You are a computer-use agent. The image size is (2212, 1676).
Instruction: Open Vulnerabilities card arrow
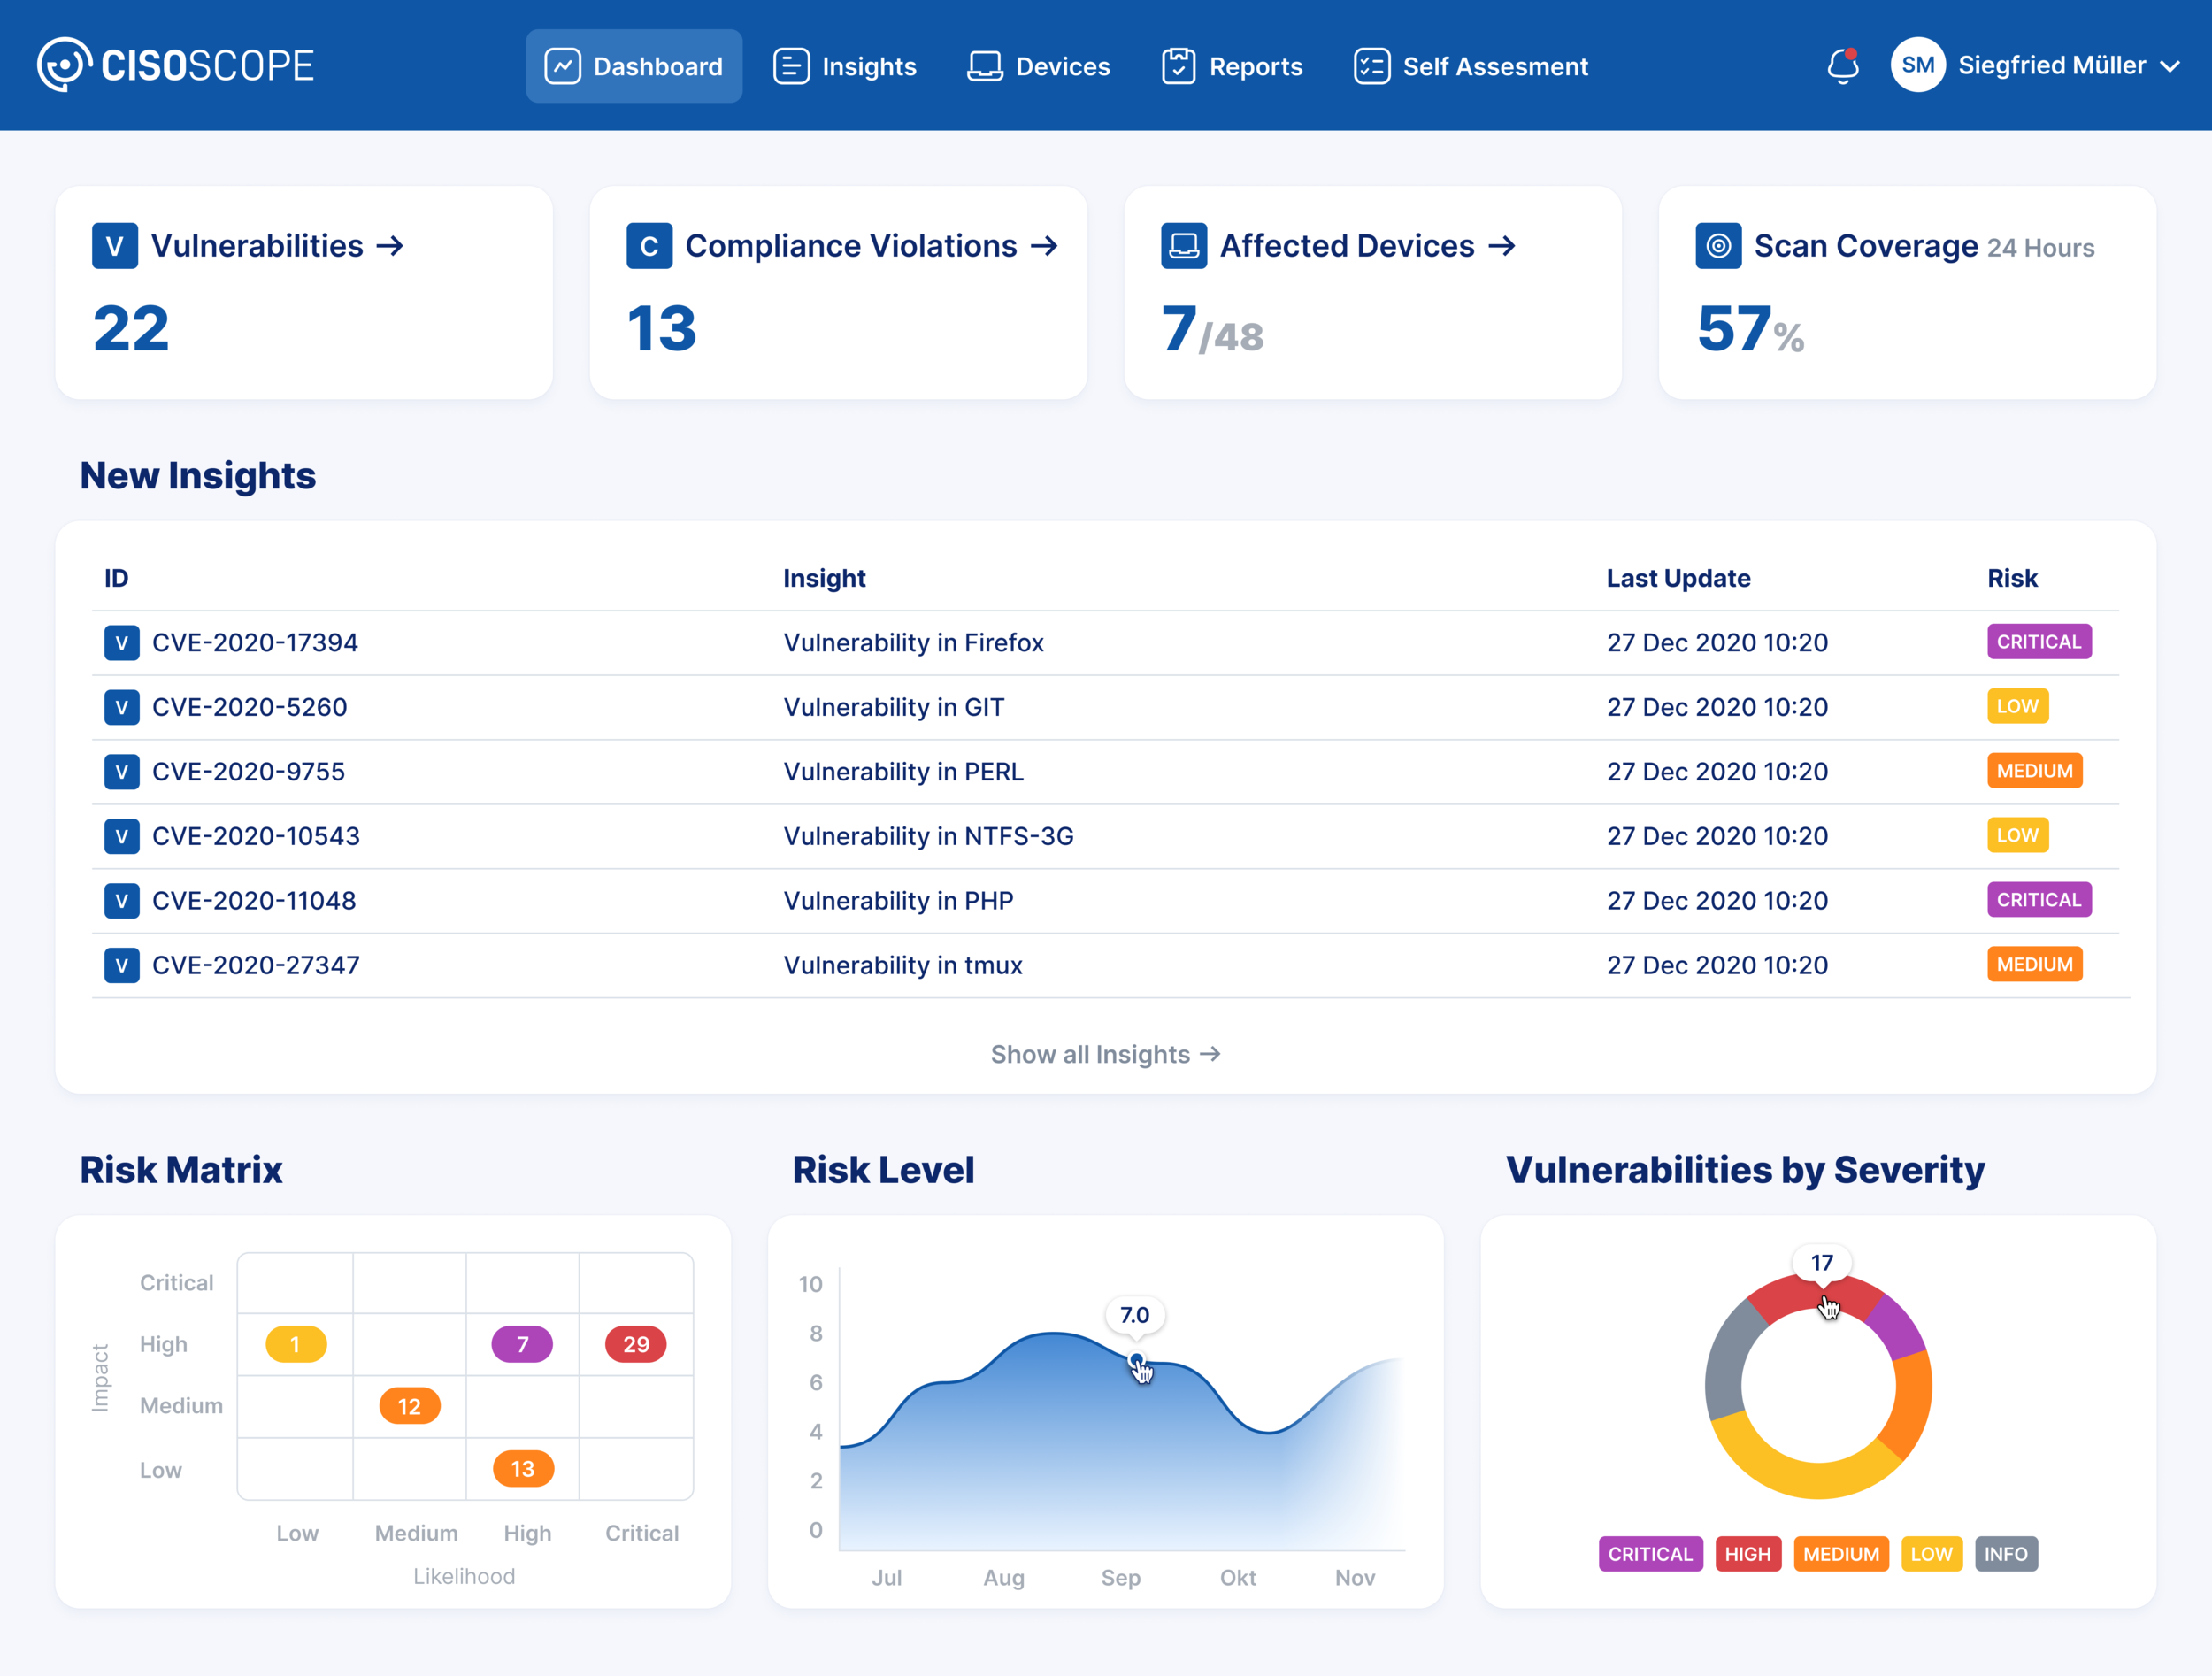click(x=390, y=246)
